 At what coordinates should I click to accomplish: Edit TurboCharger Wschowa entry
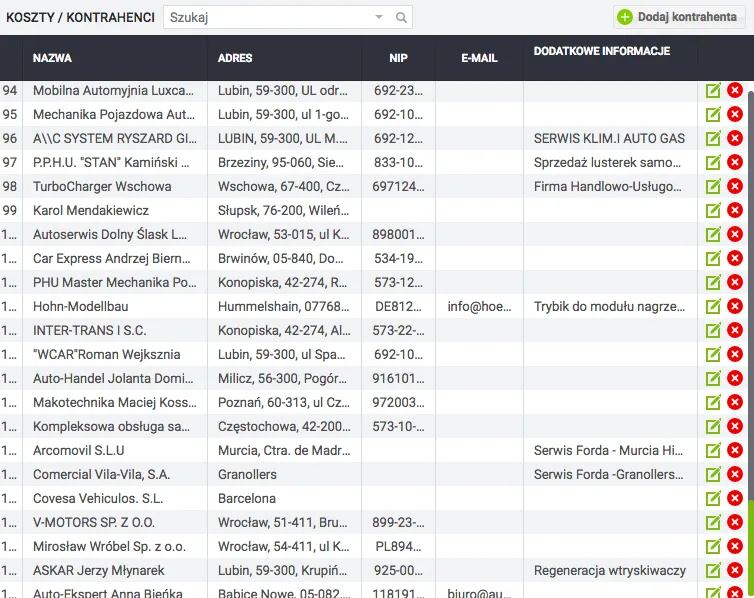click(x=713, y=187)
